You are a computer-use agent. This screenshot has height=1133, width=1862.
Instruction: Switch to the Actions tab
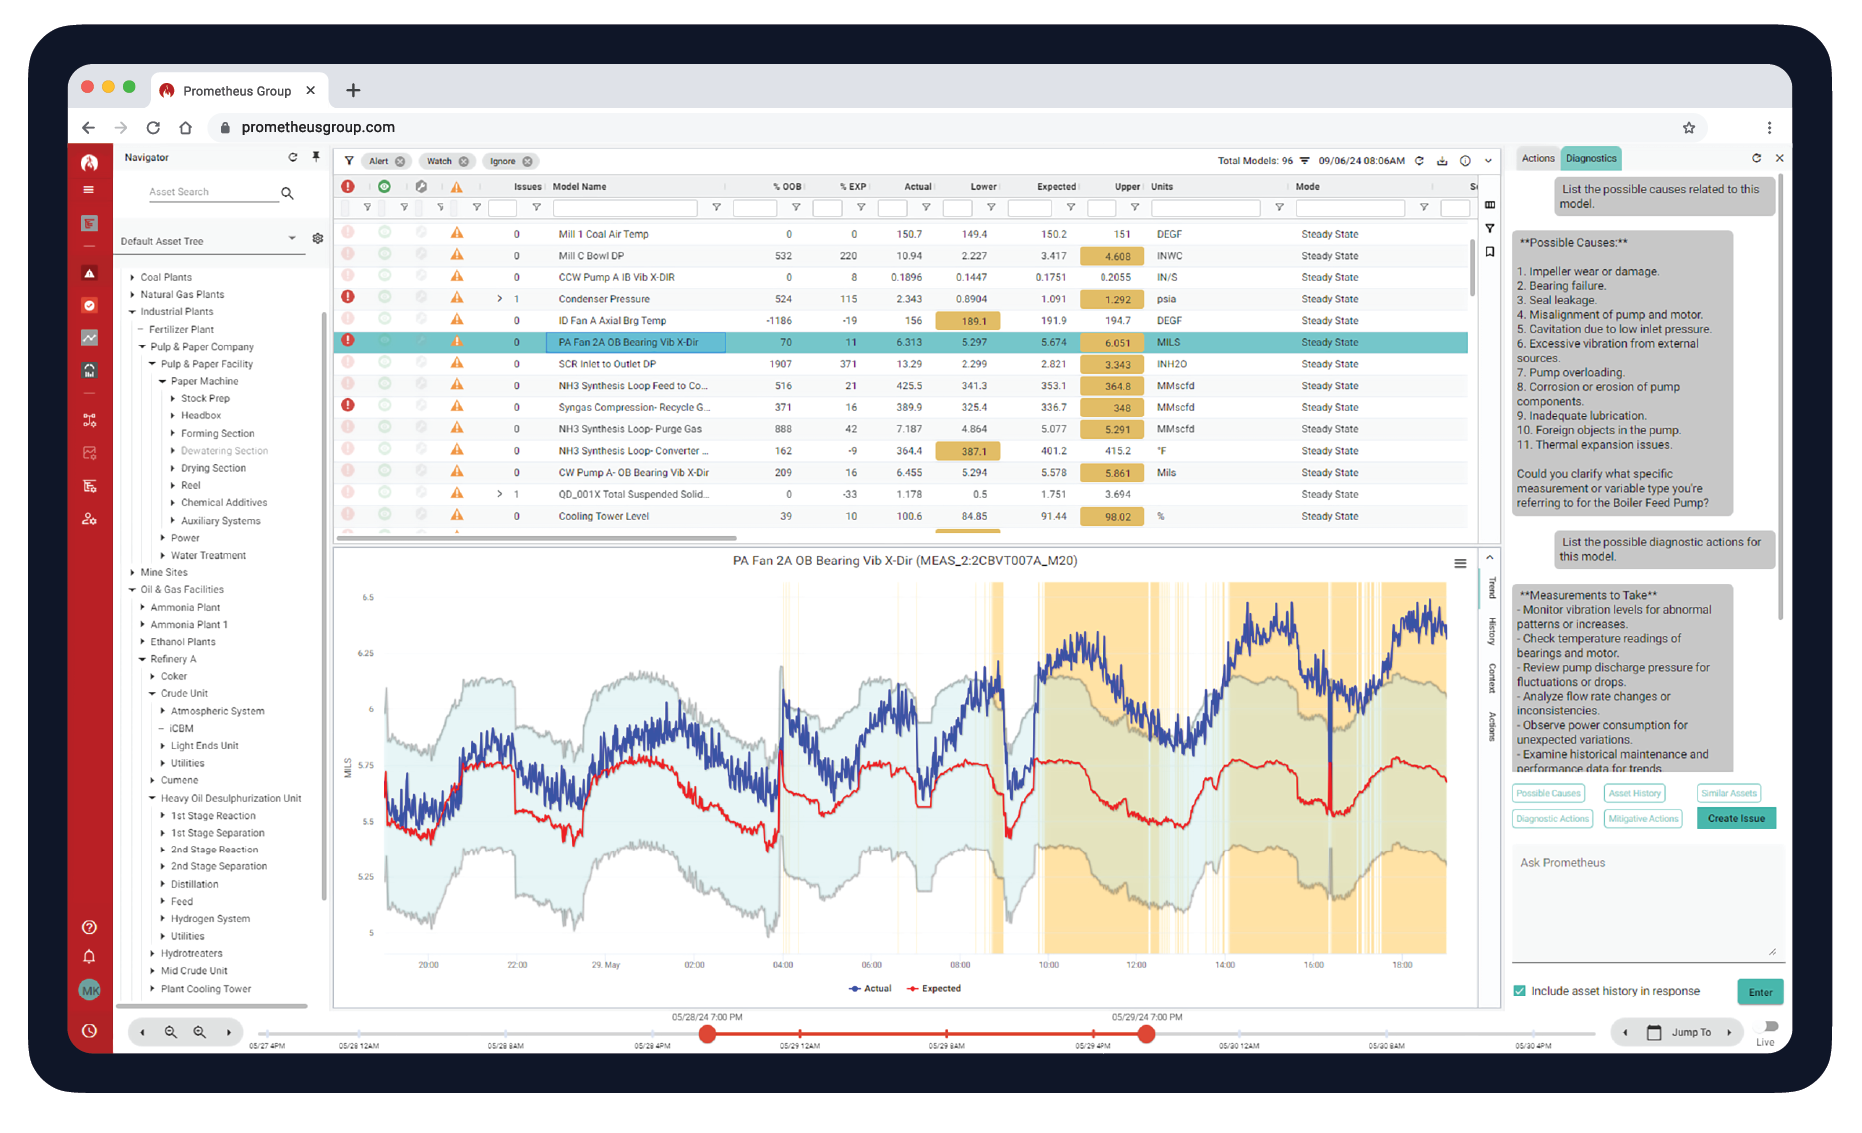pos(1537,158)
